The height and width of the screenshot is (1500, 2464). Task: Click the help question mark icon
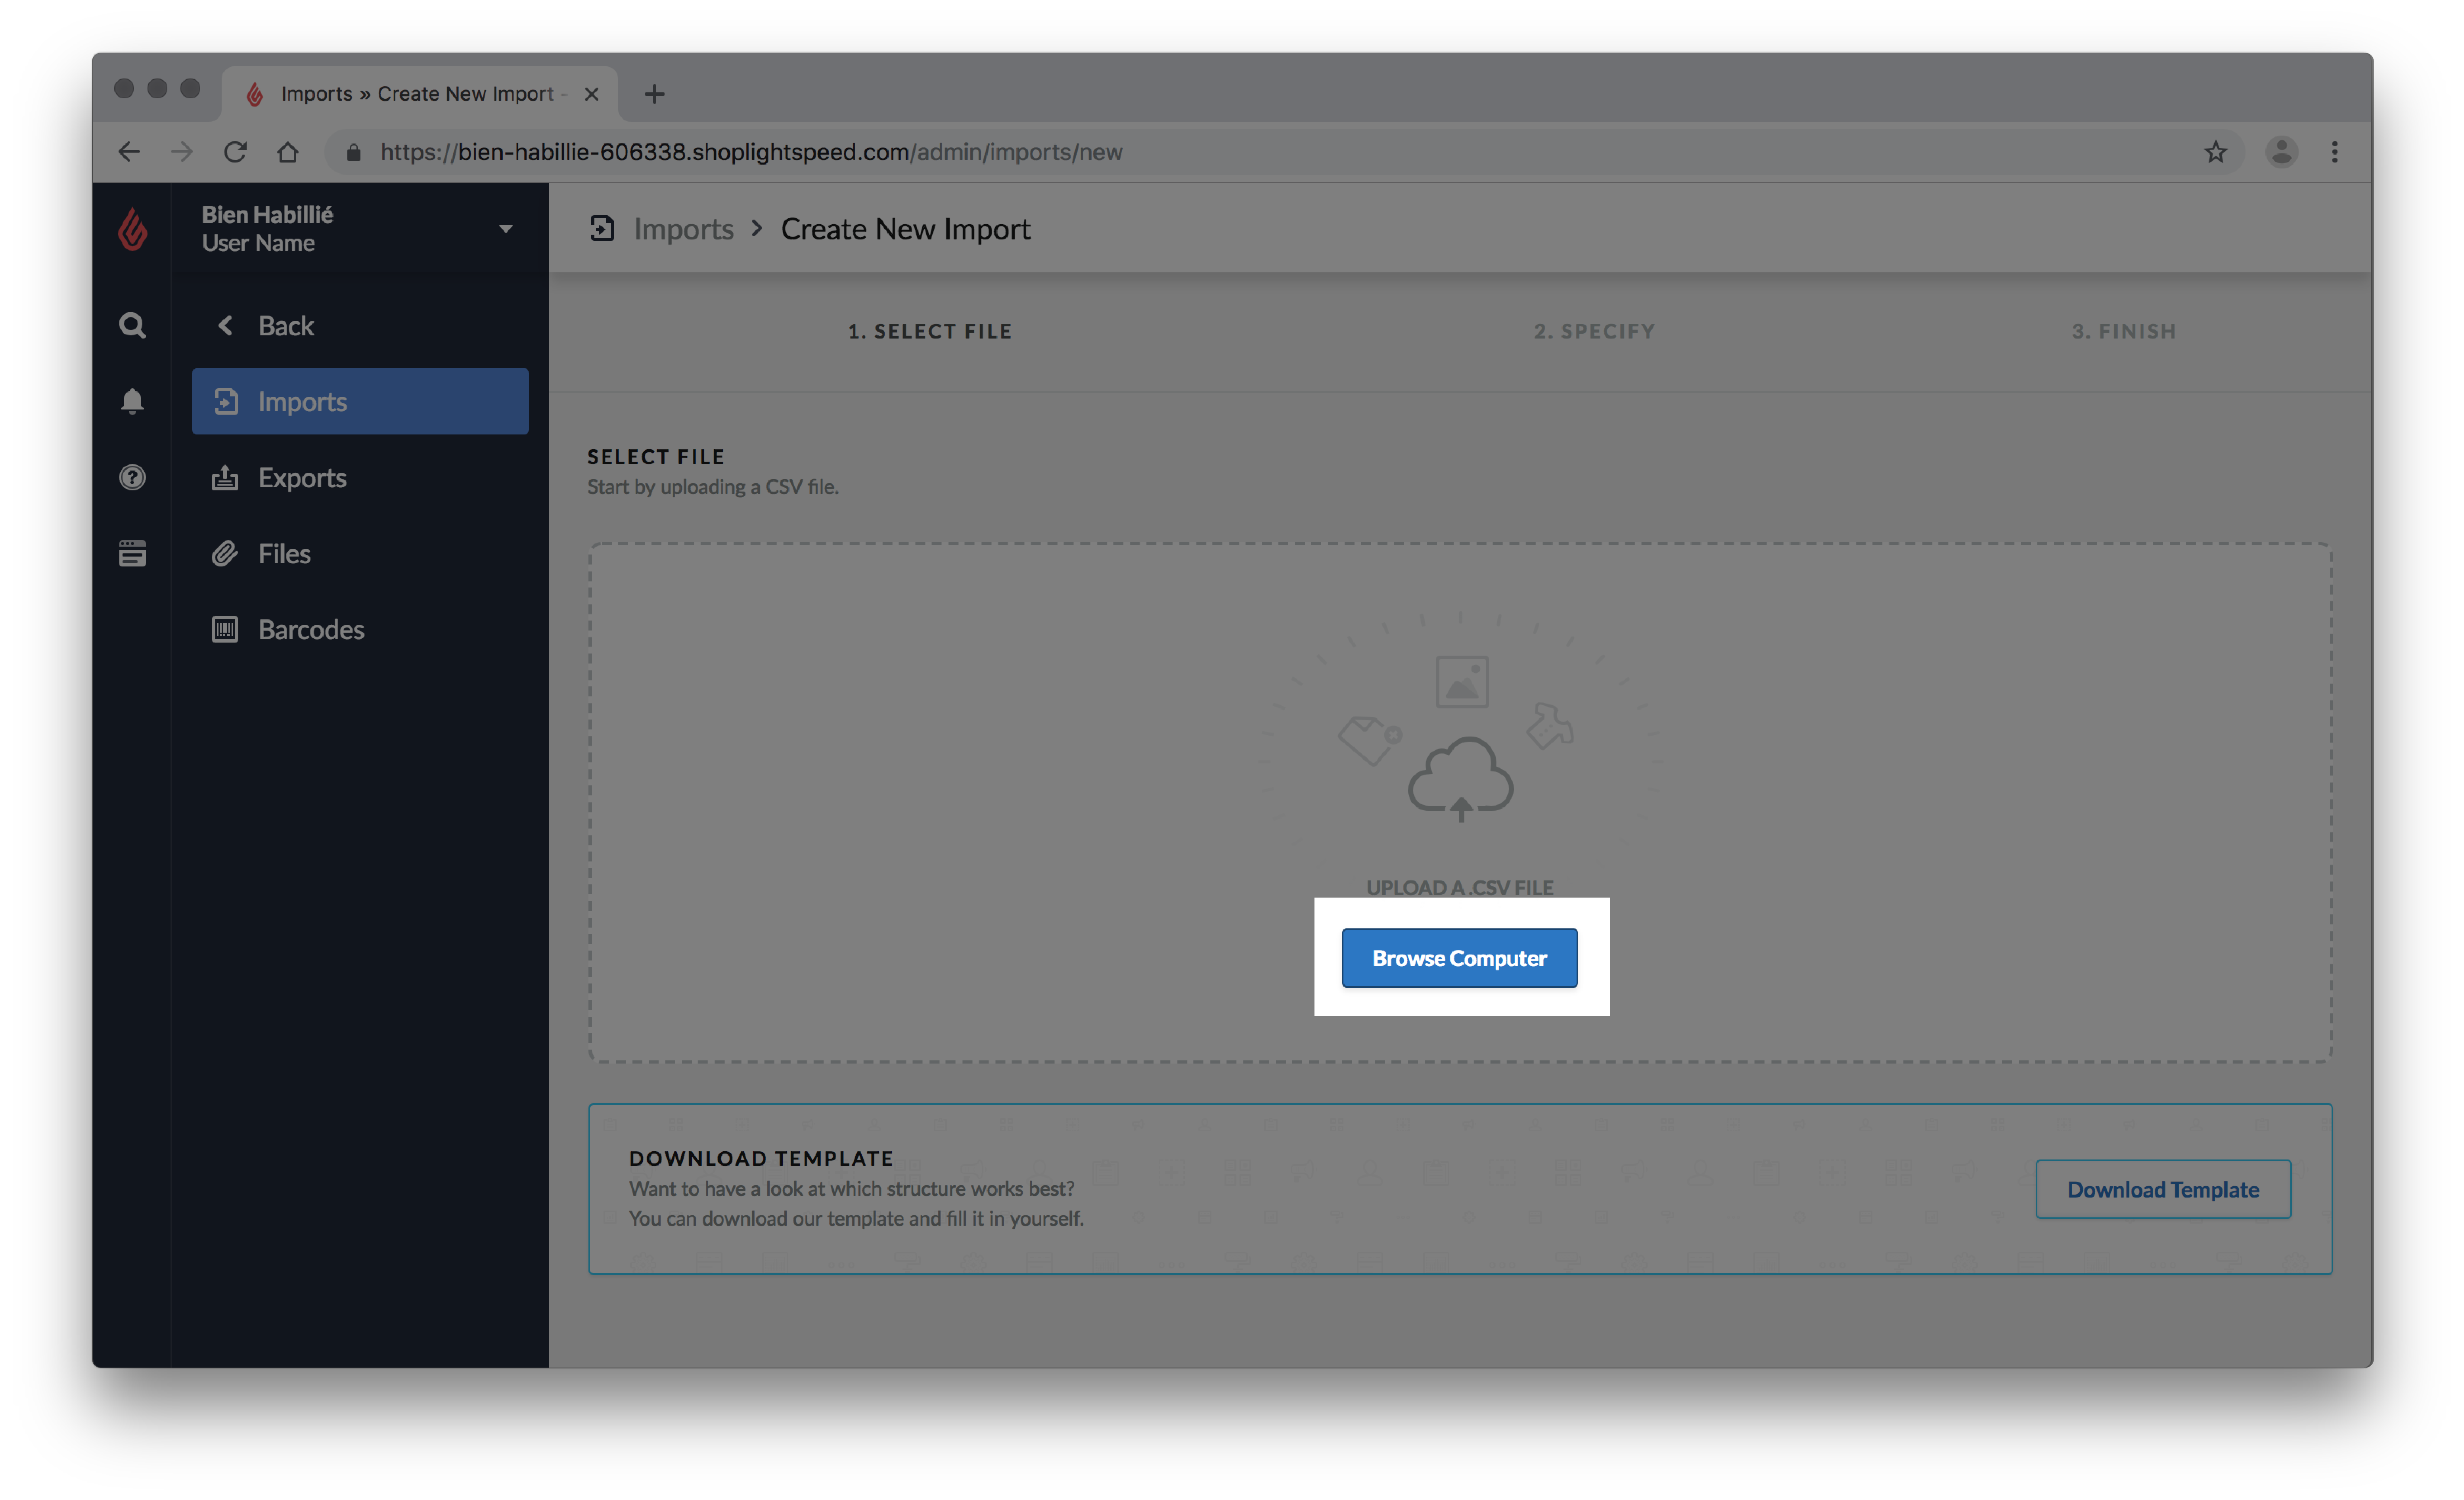pyautogui.click(x=132, y=476)
